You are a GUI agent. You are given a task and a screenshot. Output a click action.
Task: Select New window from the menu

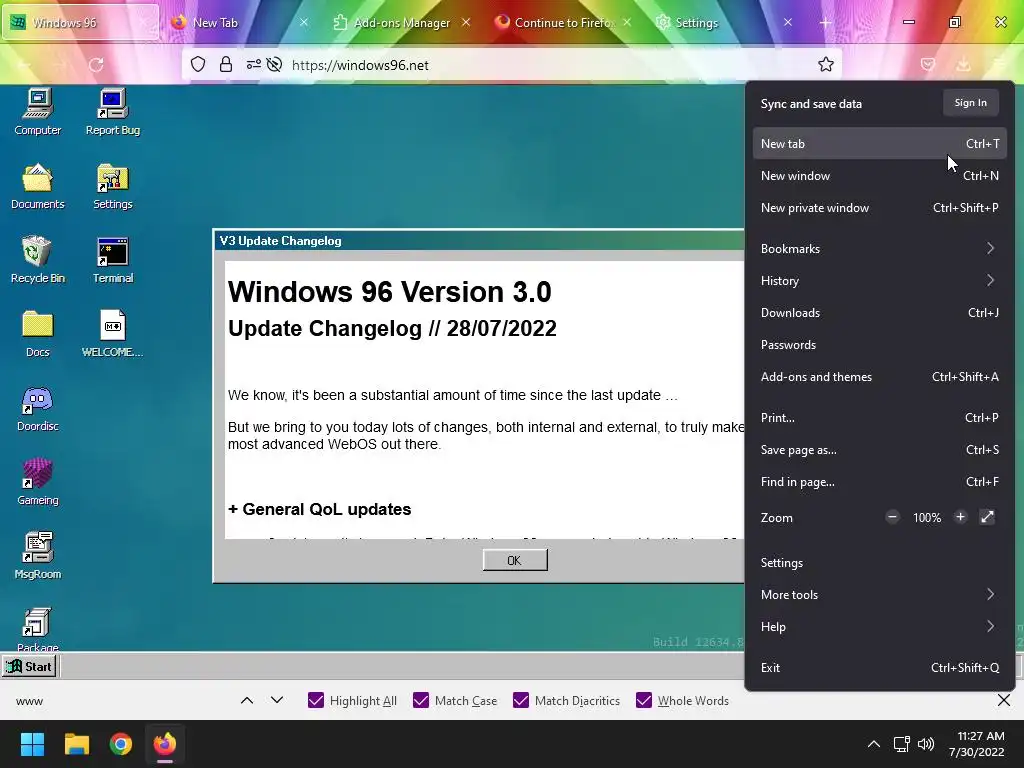pyautogui.click(x=879, y=175)
